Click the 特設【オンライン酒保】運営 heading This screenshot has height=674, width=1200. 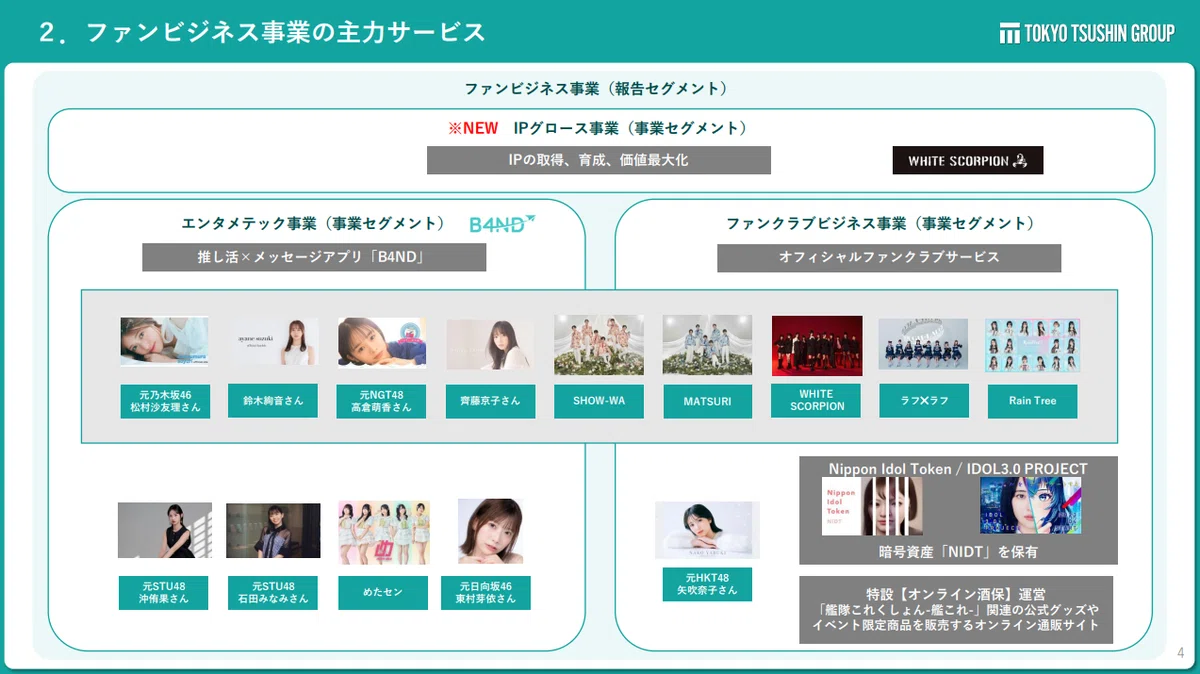click(957, 594)
